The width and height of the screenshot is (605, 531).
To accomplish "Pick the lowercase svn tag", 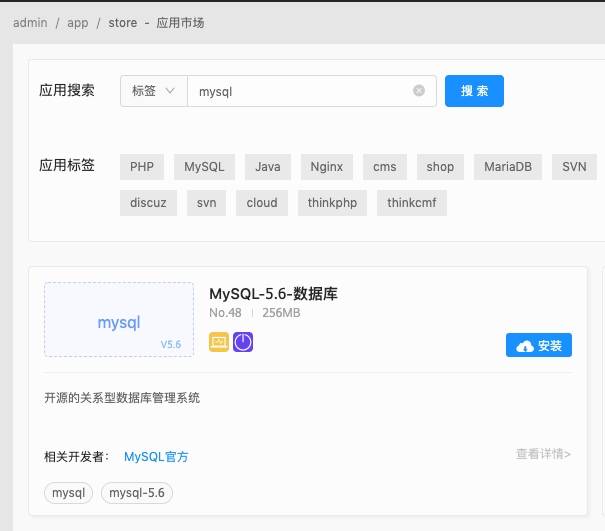I will pyautogui.click(x=206, y=203).
